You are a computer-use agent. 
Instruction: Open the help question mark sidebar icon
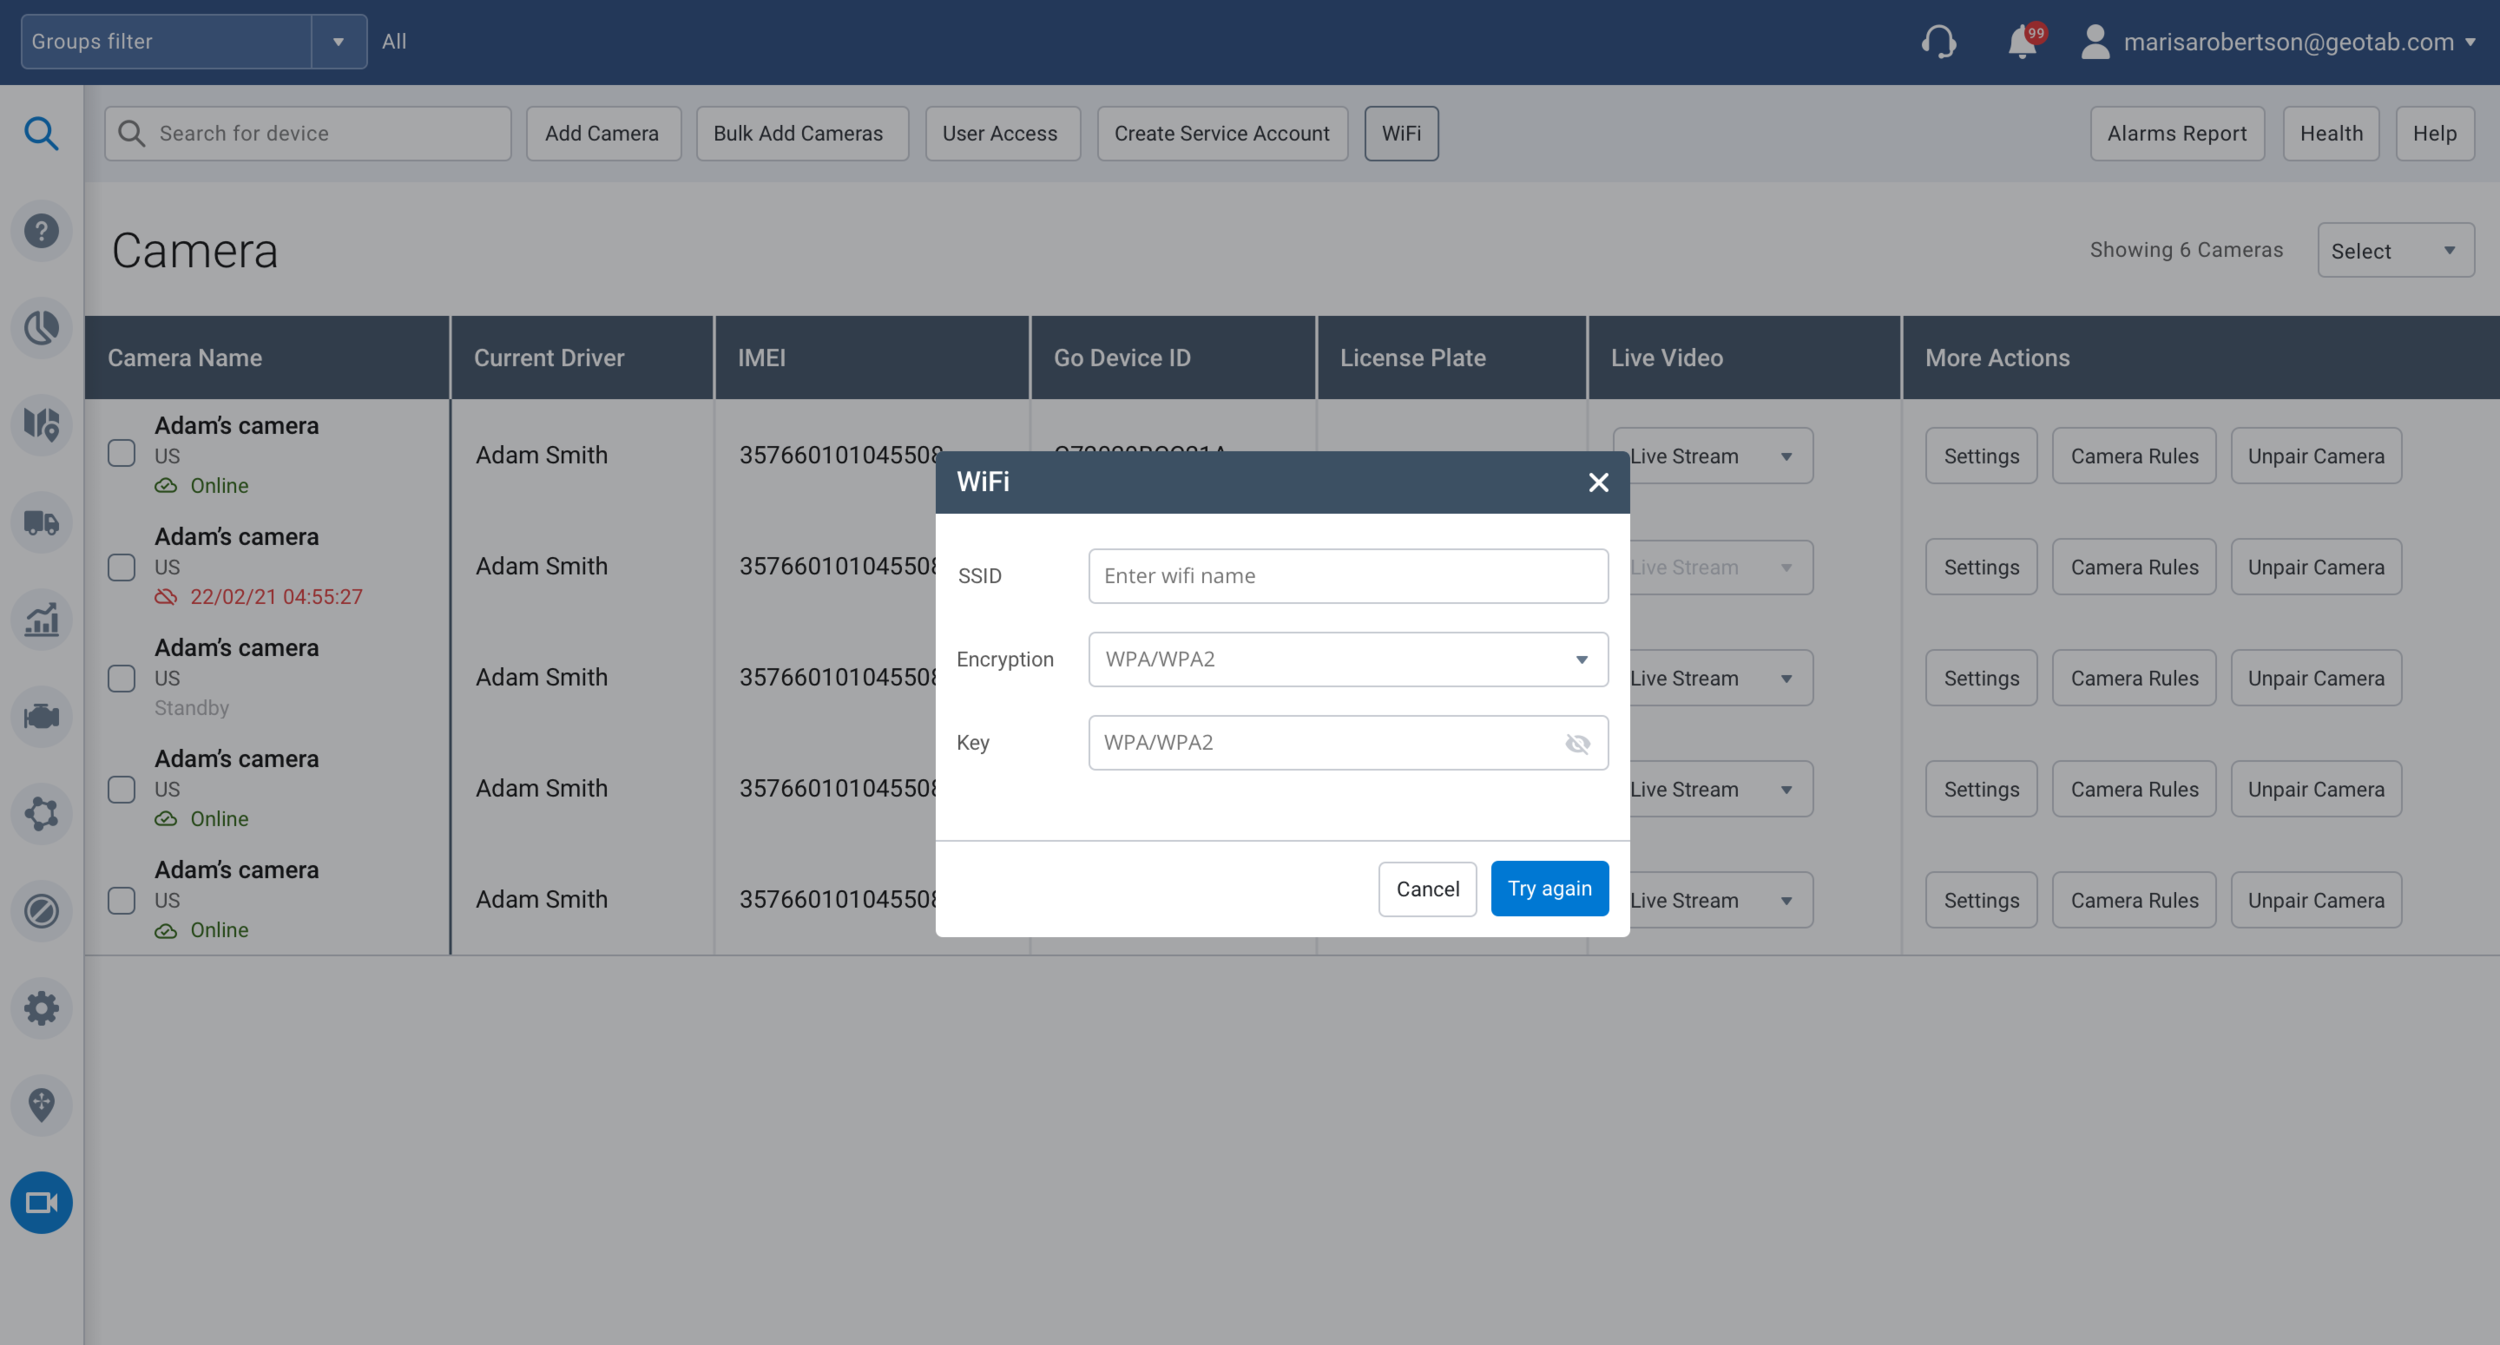pyautogui.click(x=41, y=231)
